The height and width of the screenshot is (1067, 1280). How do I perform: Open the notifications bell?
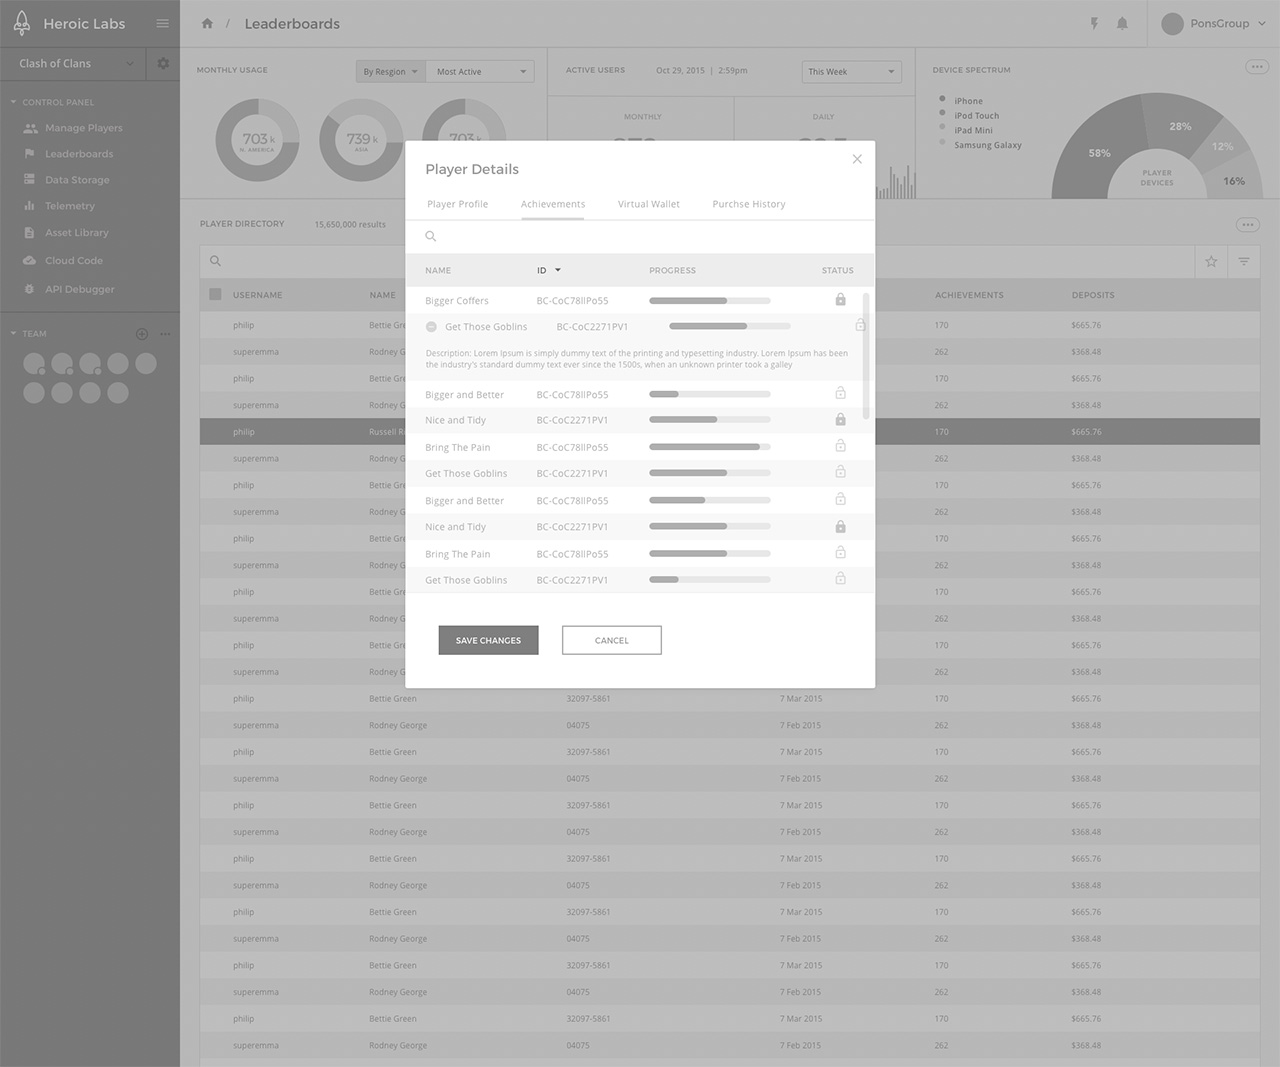click(1122, 24)
